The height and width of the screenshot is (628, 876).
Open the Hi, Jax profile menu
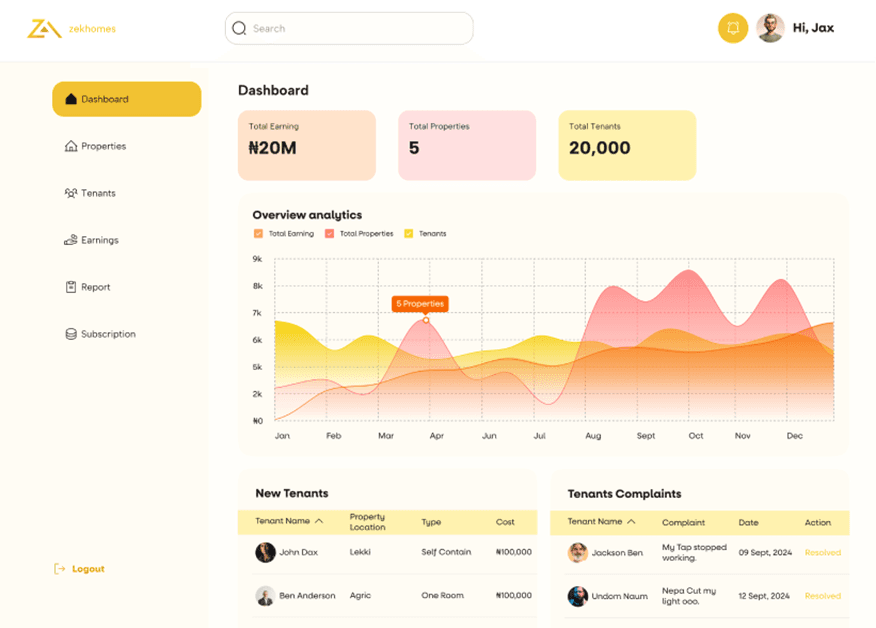click(795, 28)
